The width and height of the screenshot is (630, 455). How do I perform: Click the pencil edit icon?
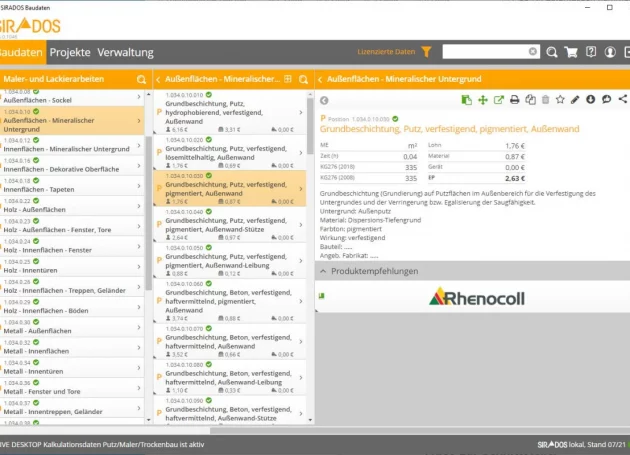[575, 100]
